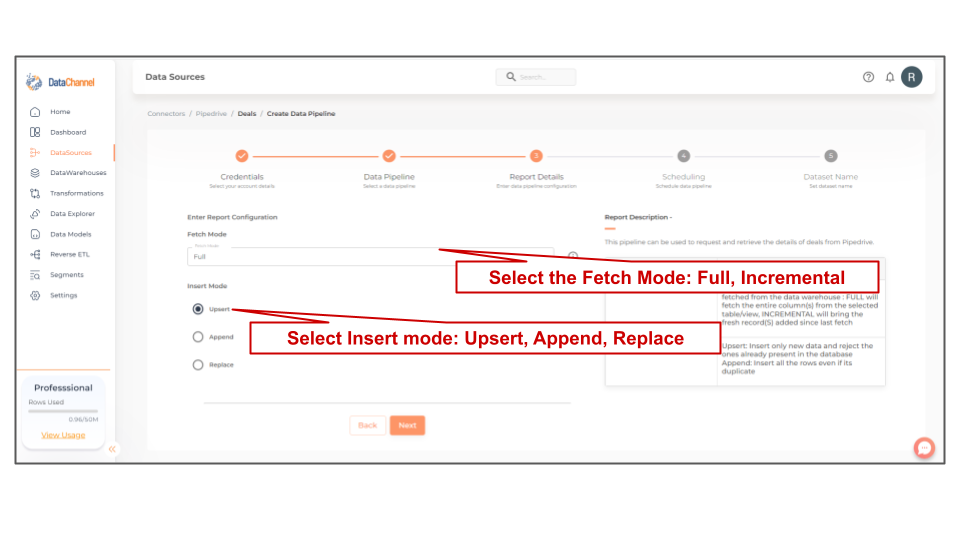
Task: Open the Transformations icon
Action: tap(35, 193)
